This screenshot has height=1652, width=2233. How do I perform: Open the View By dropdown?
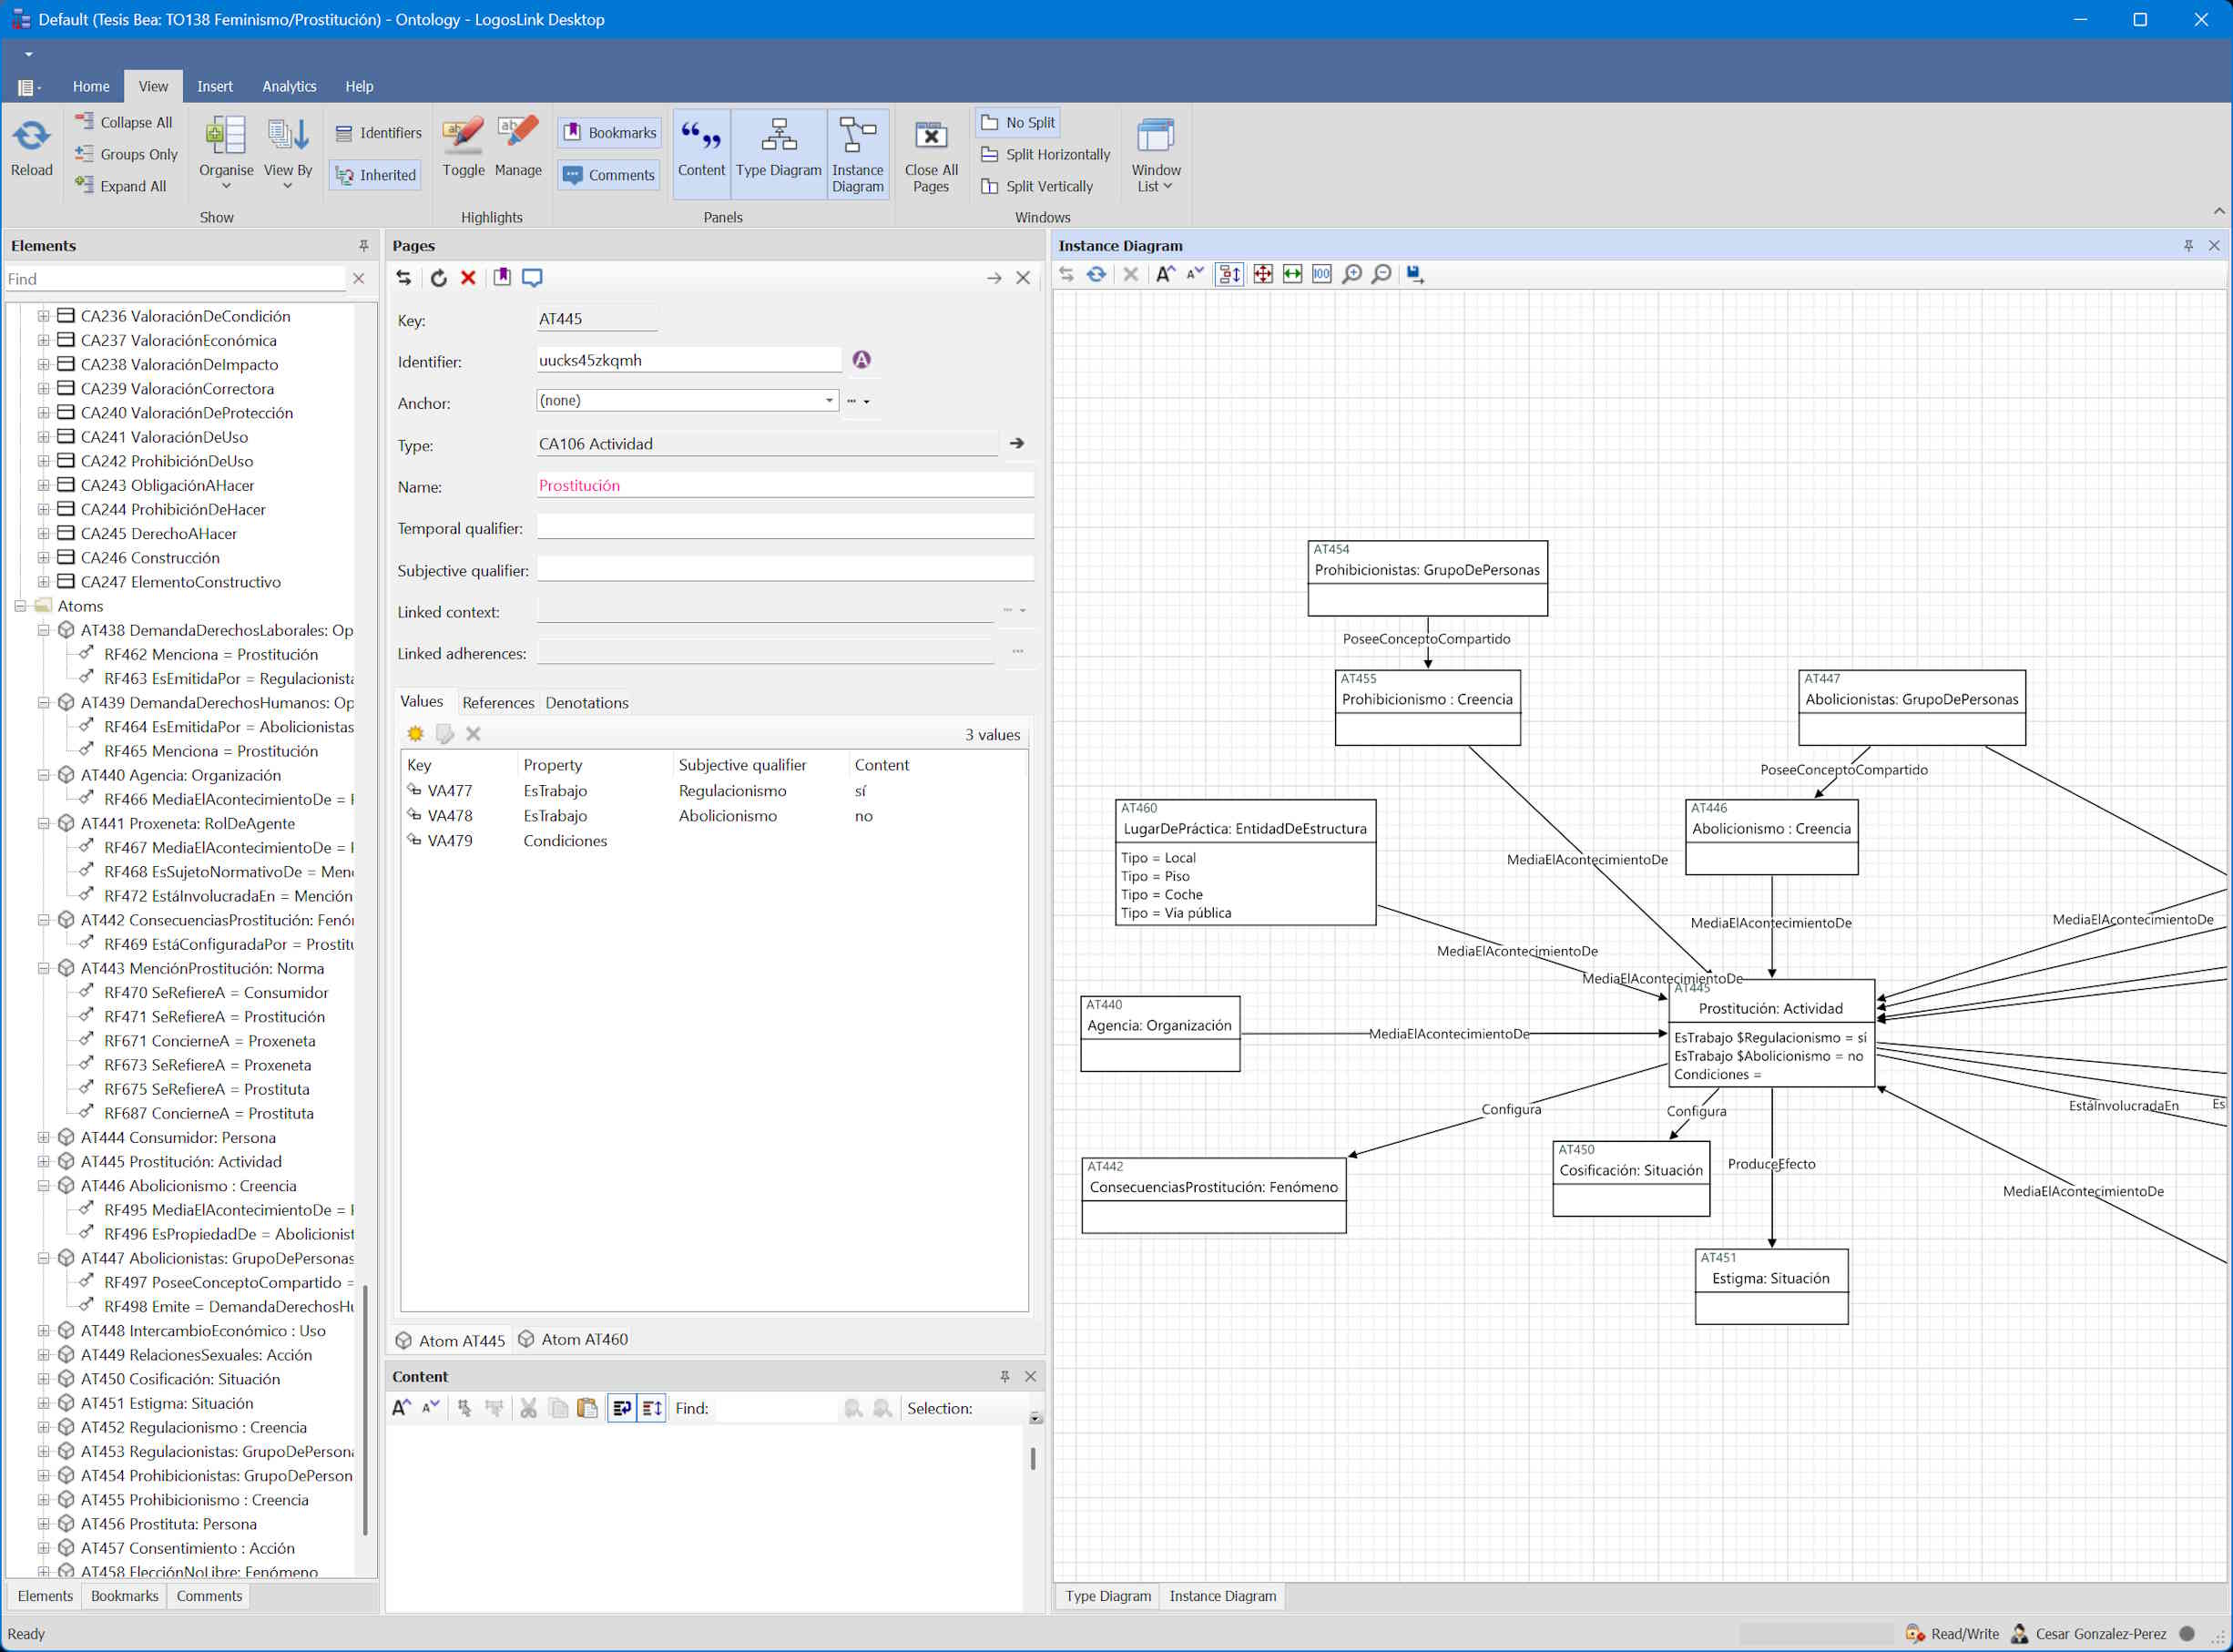point(288,152)
